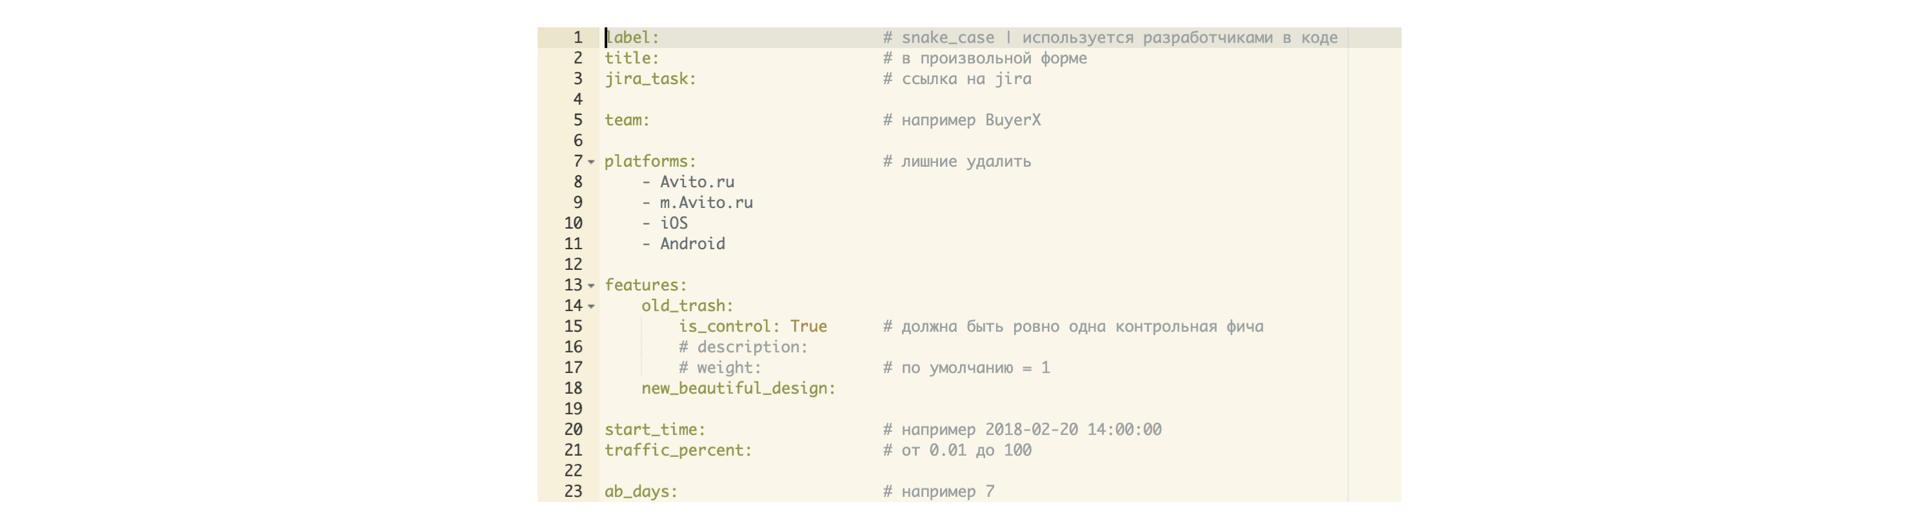Place cursor on the label: key

[x=633, y=38]
